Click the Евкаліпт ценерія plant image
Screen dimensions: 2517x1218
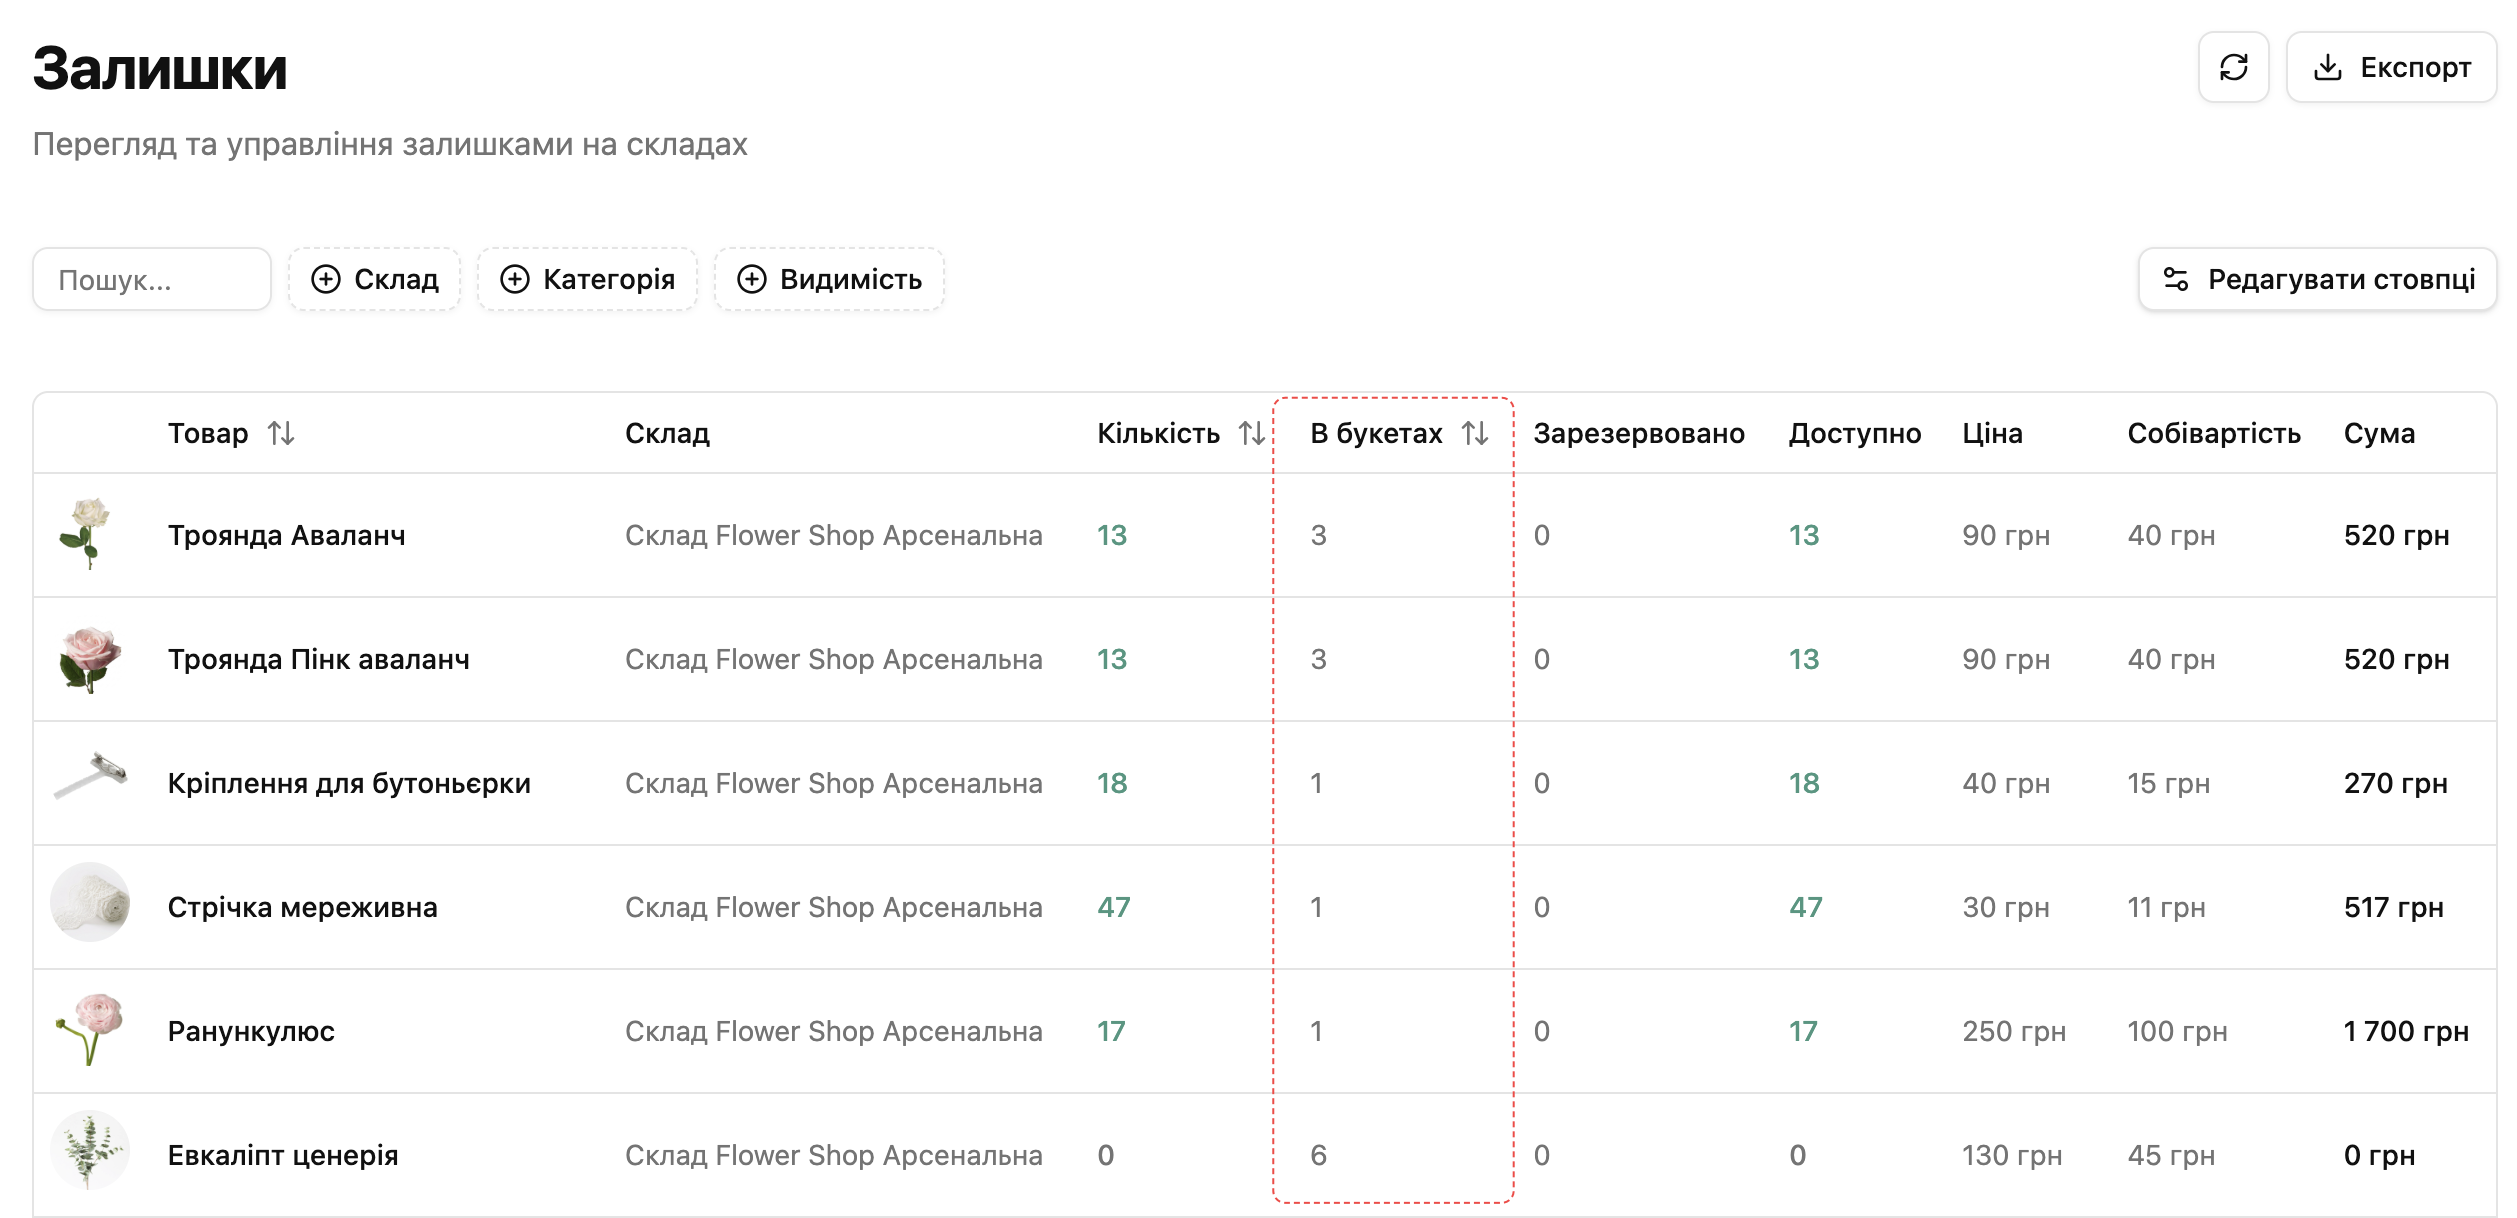90,1150
